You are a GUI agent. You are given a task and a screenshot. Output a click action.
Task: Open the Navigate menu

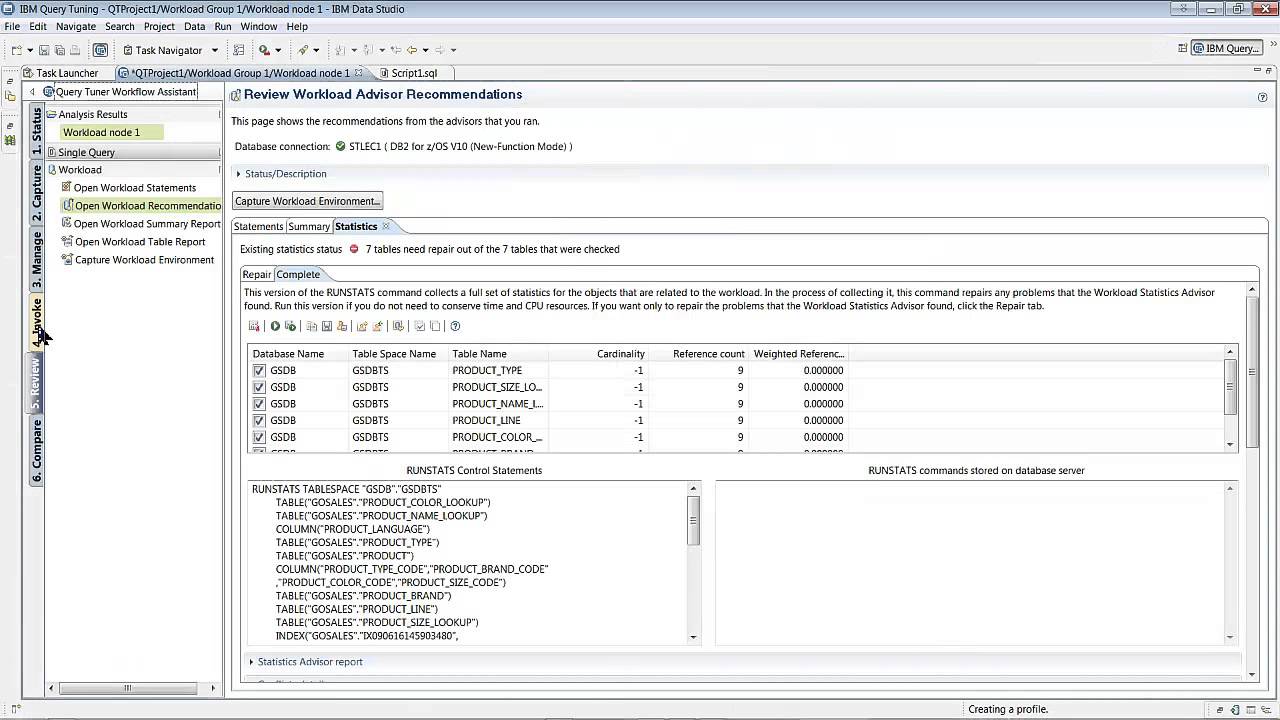[76, 27]
